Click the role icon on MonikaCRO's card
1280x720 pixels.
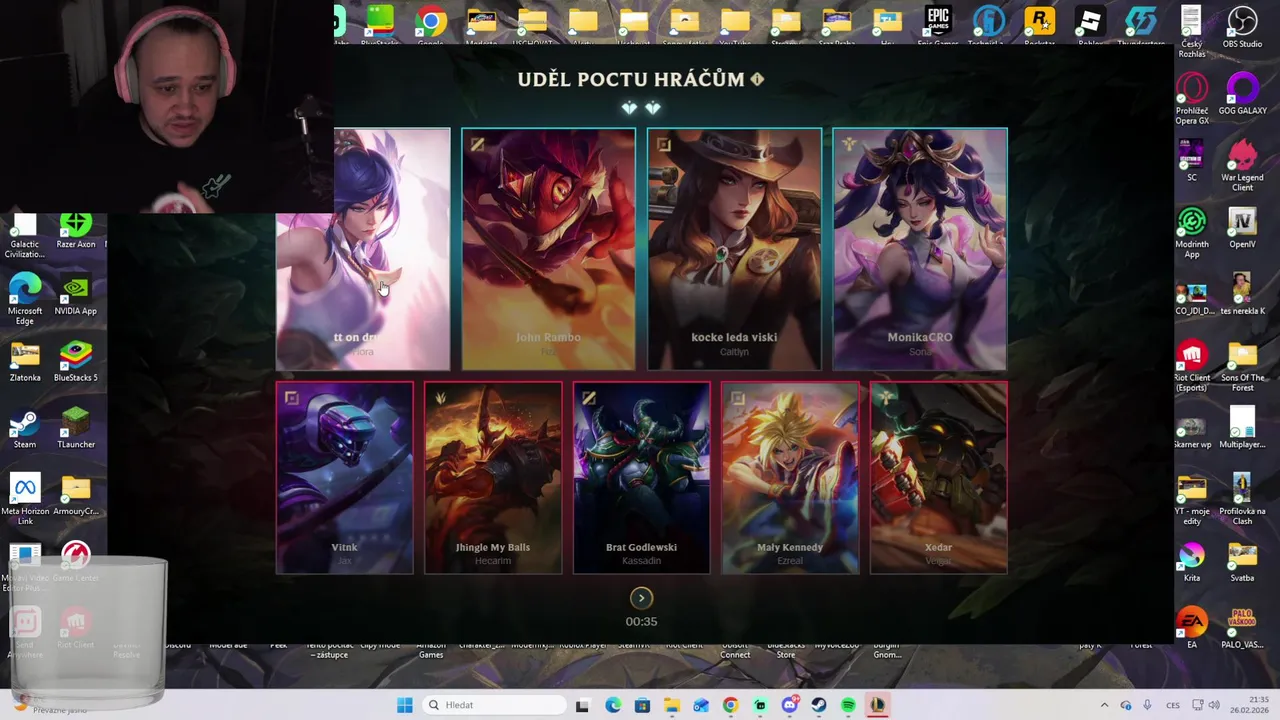pos(849,145)
